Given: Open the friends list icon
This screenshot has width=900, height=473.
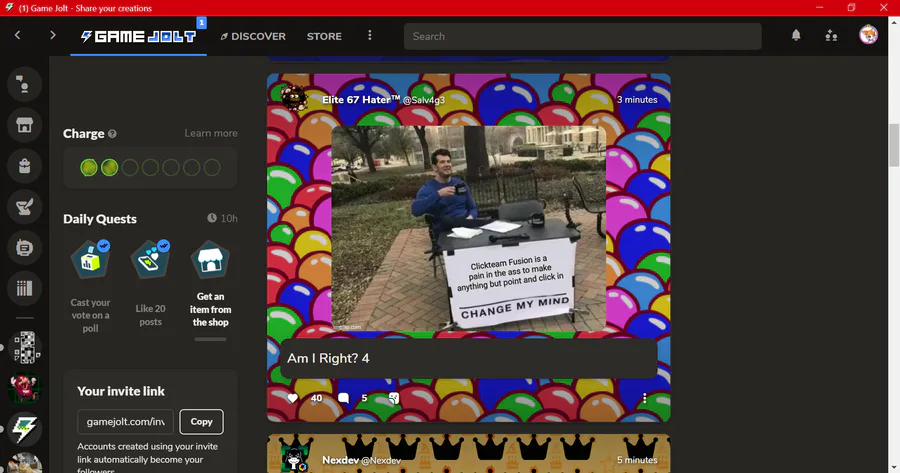Looking at the screenshot, I should coord(831,36).
